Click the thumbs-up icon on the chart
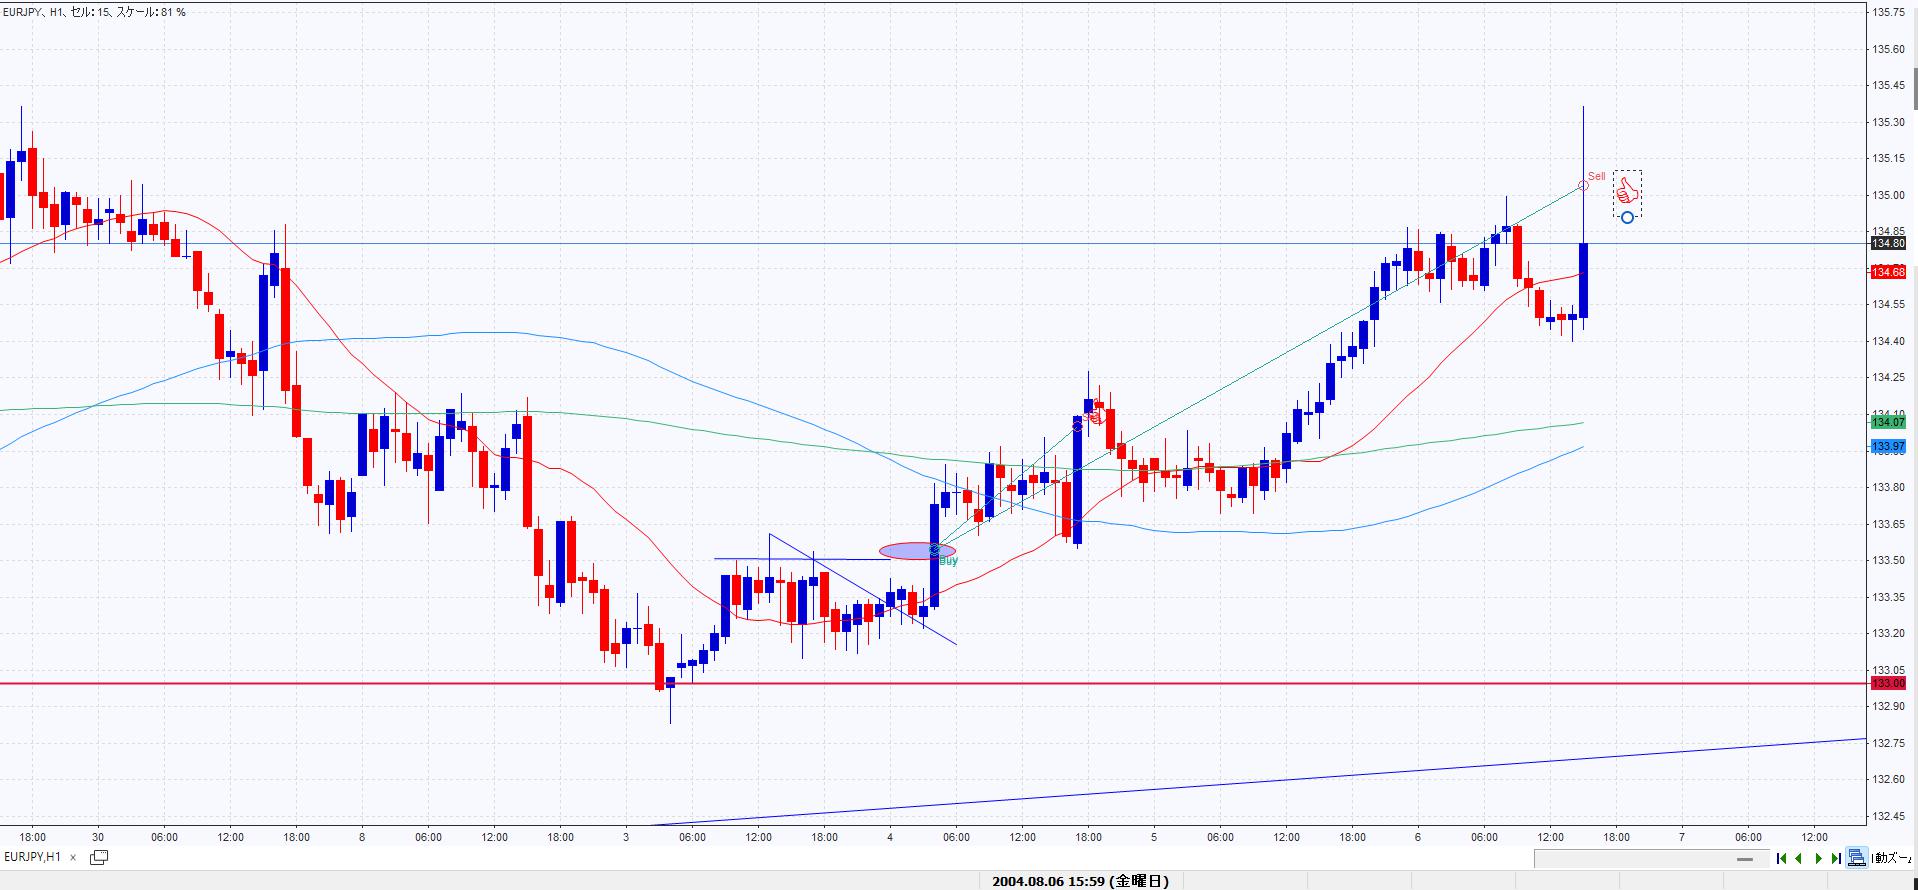Viewport: 1918px width, 890px height. [1627, 190]
